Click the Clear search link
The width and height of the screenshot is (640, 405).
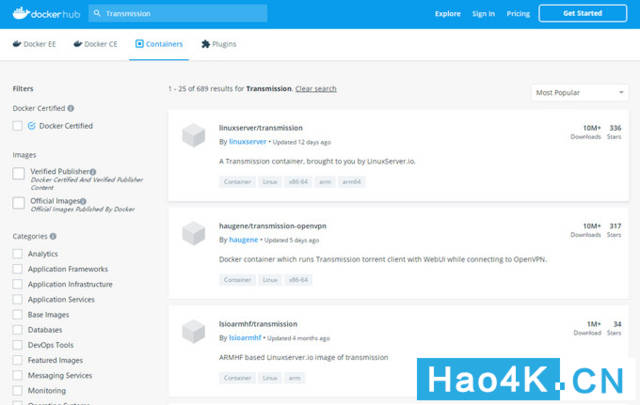coord(316,89)
